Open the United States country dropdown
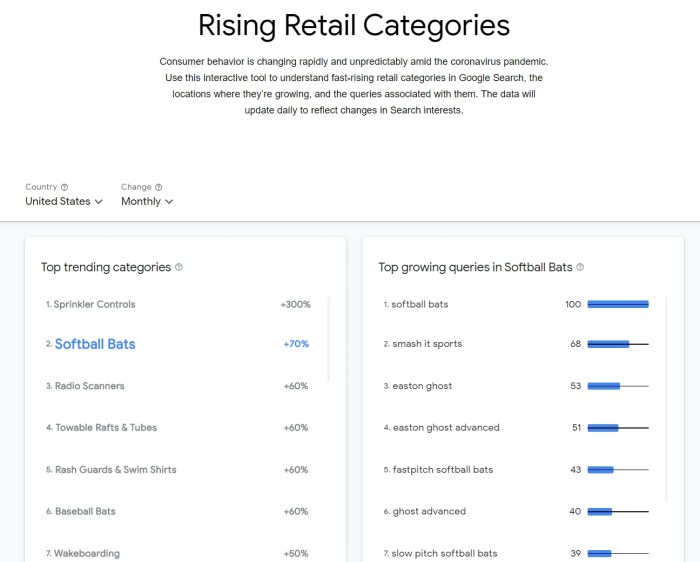Screen dimensions: 700x562 64,201
